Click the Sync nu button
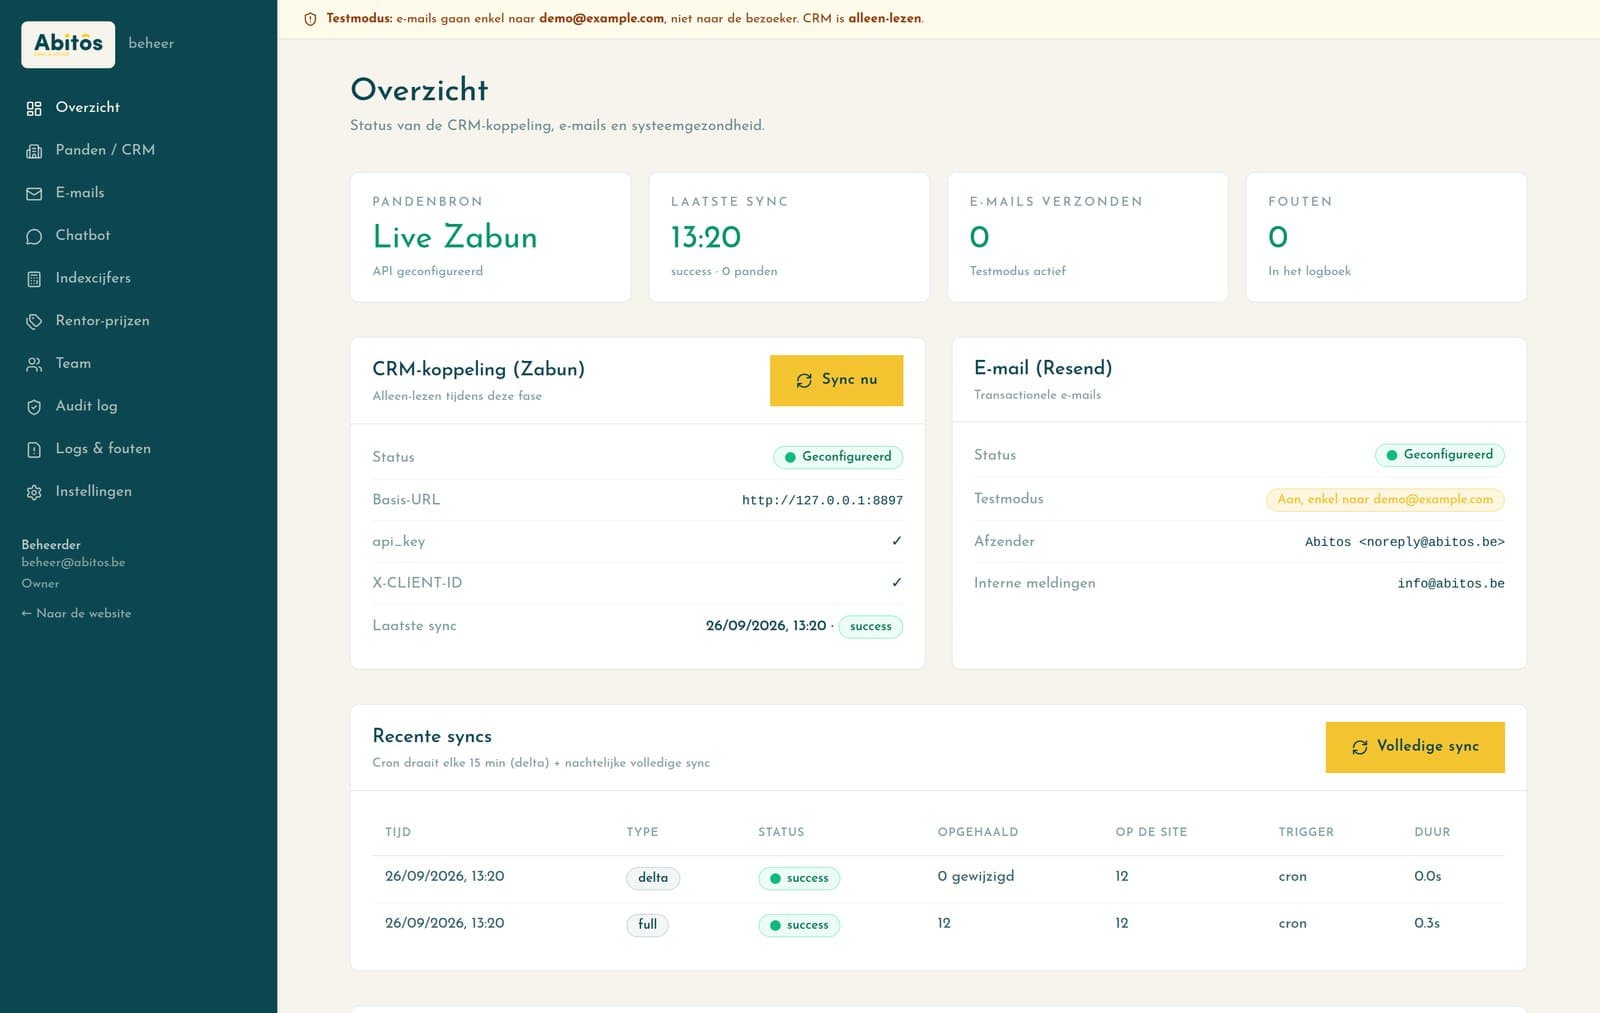The width and height of the screenshot is (1600, 1013). pos(836,380)
